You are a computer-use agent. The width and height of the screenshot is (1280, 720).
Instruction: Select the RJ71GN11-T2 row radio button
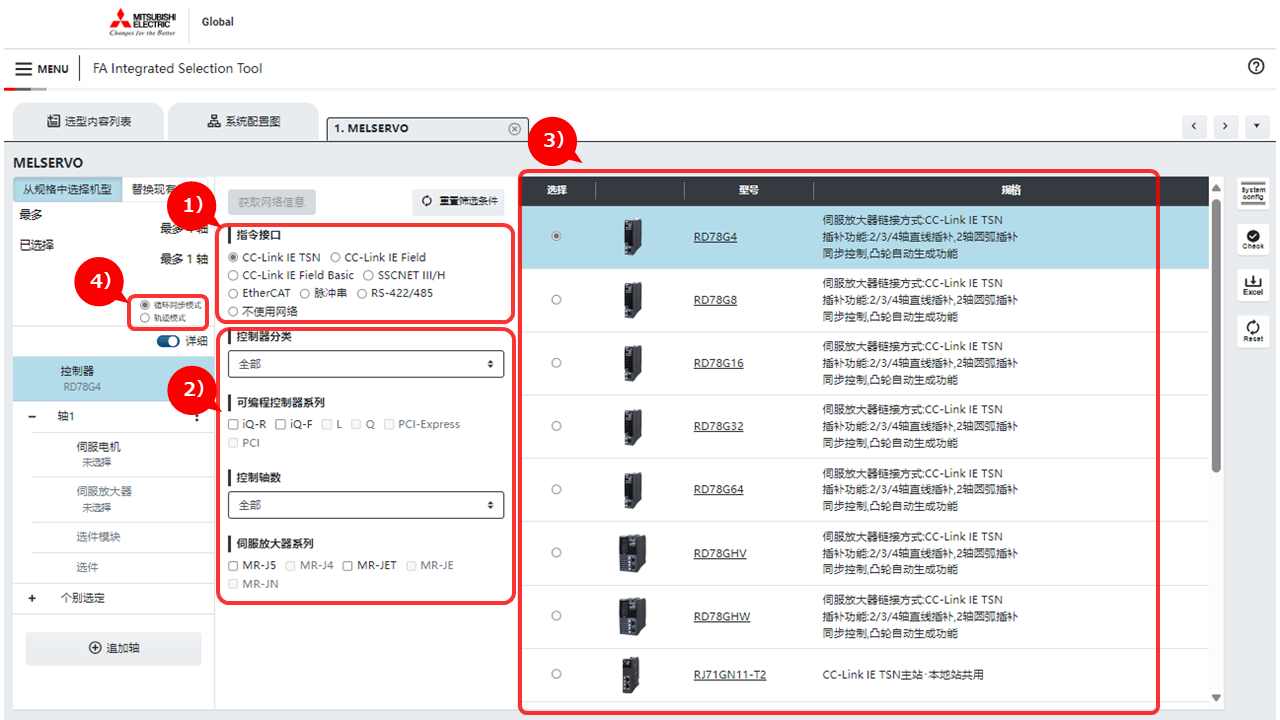[x=557, y=674]
